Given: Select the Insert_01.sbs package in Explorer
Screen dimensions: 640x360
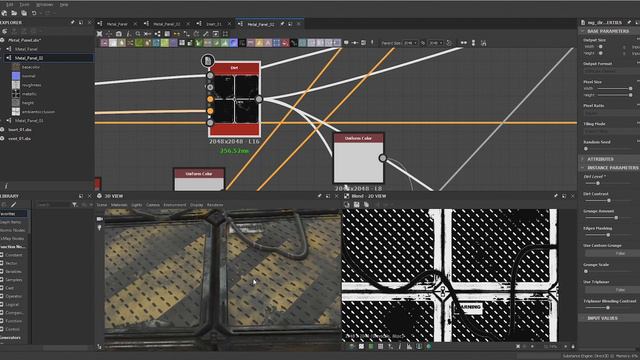Looking at the screenshot, I should pyautogui.click(x=20, y=130).
